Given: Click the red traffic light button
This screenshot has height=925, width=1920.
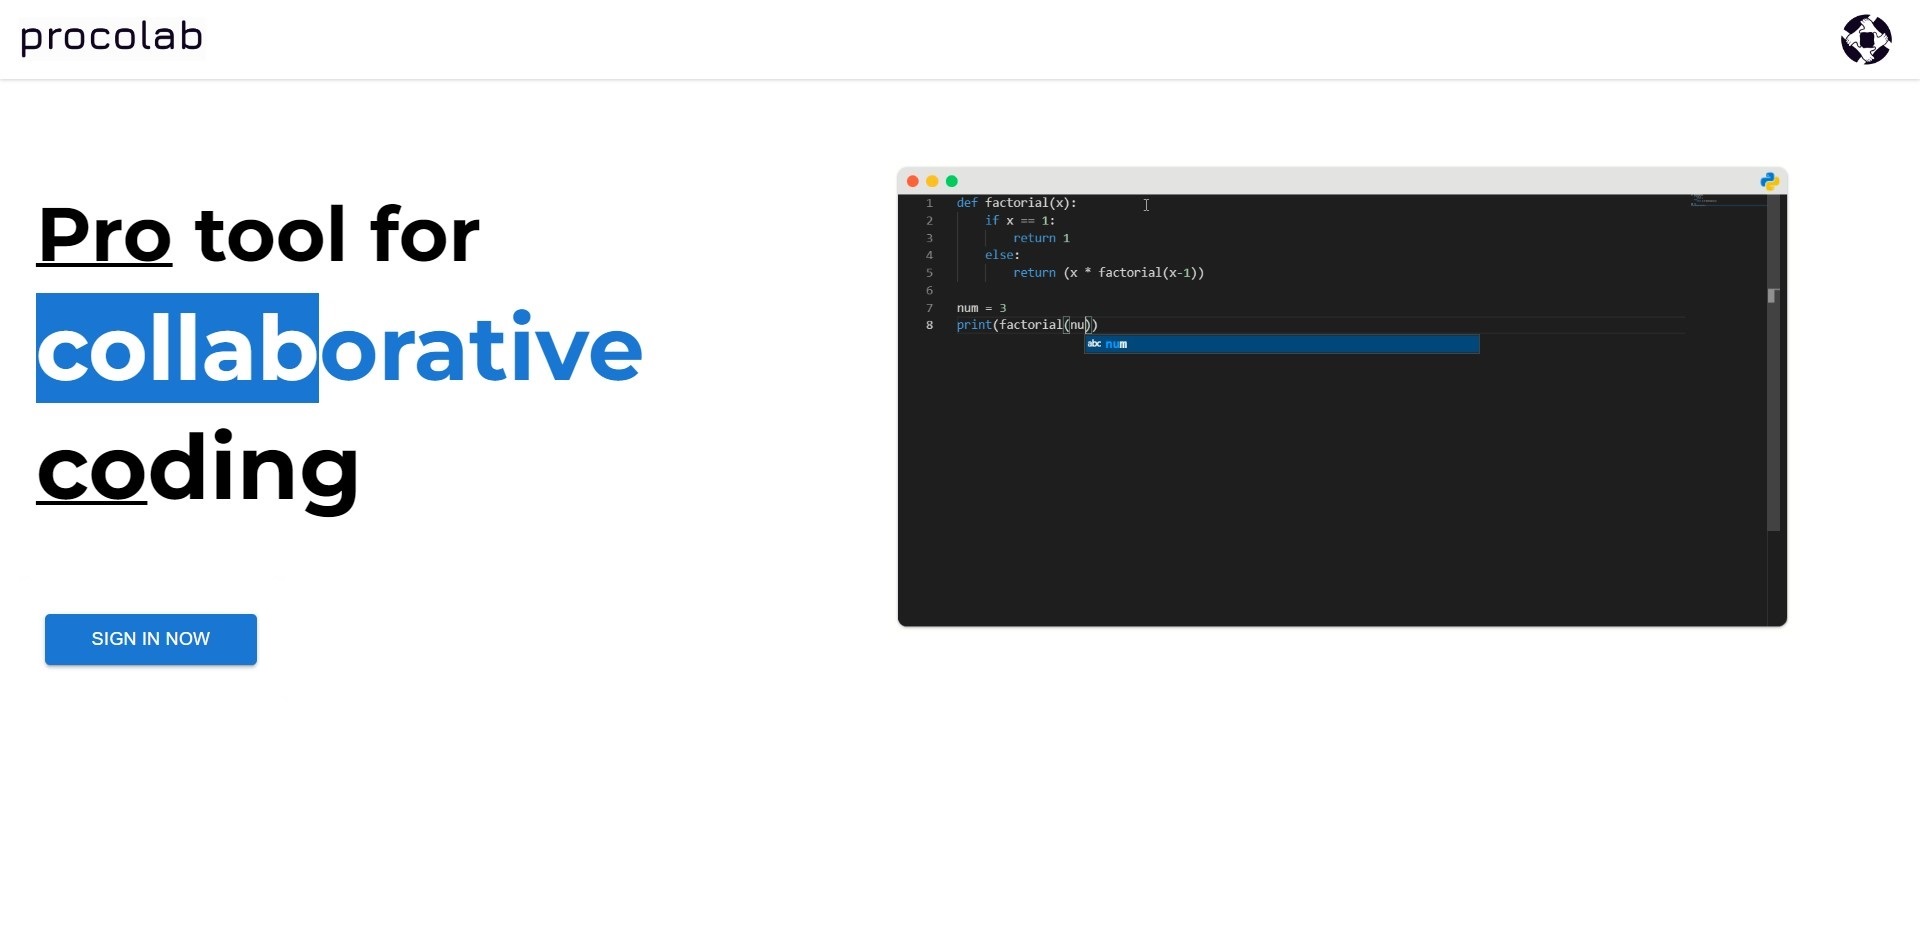Looking at the screenshot, I should pyautogui.click(x=913, y=181).
